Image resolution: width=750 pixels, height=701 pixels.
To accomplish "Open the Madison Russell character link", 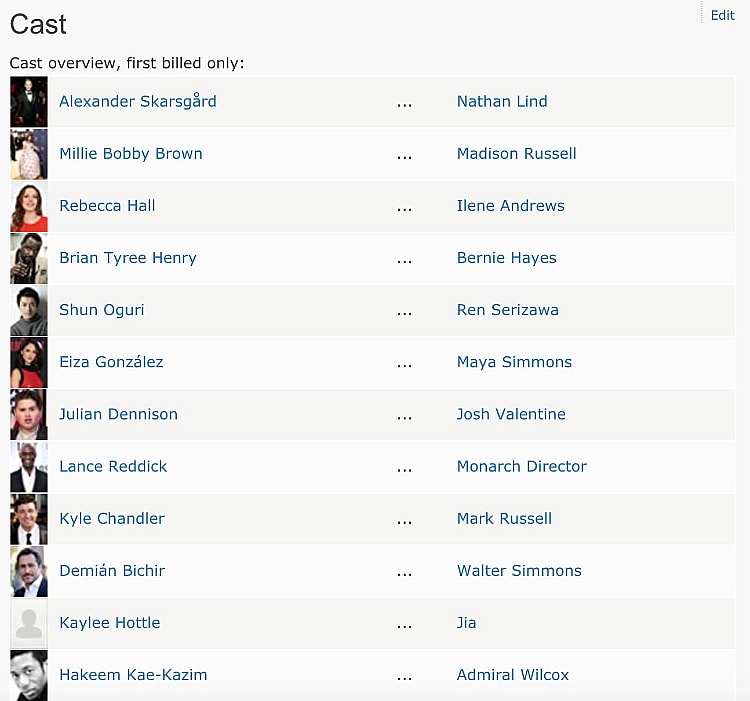I will [x=516, y=153].
